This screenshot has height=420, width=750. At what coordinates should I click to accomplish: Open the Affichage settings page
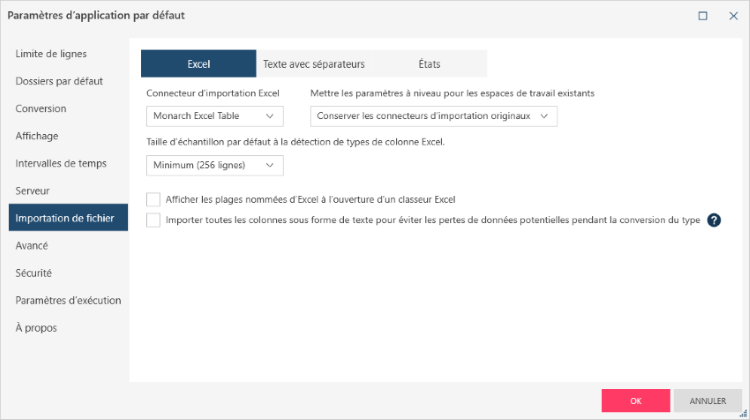(x=37, y=135)
